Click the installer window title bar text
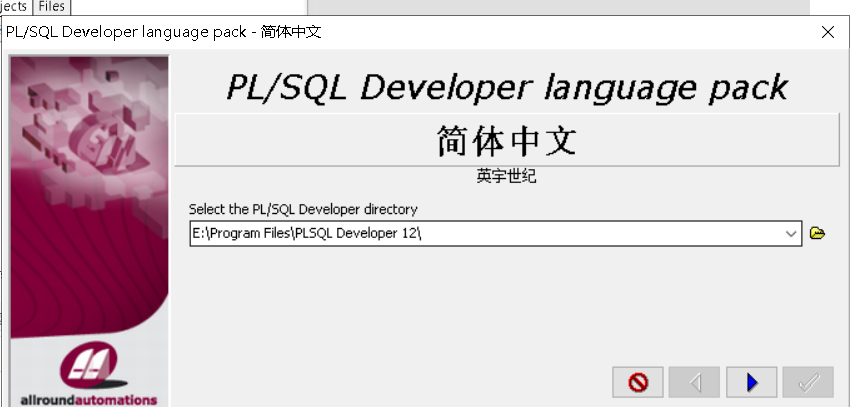 pos(163,31)
